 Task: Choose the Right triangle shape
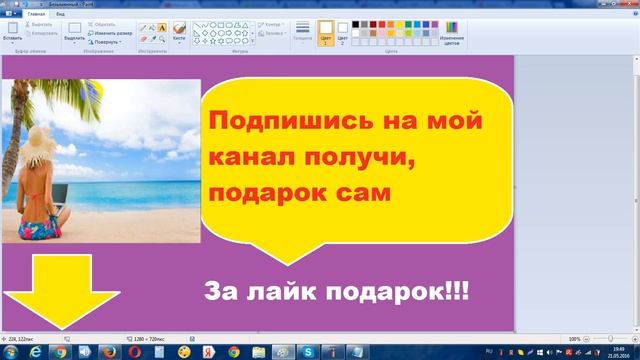click(x=197, y=33)
